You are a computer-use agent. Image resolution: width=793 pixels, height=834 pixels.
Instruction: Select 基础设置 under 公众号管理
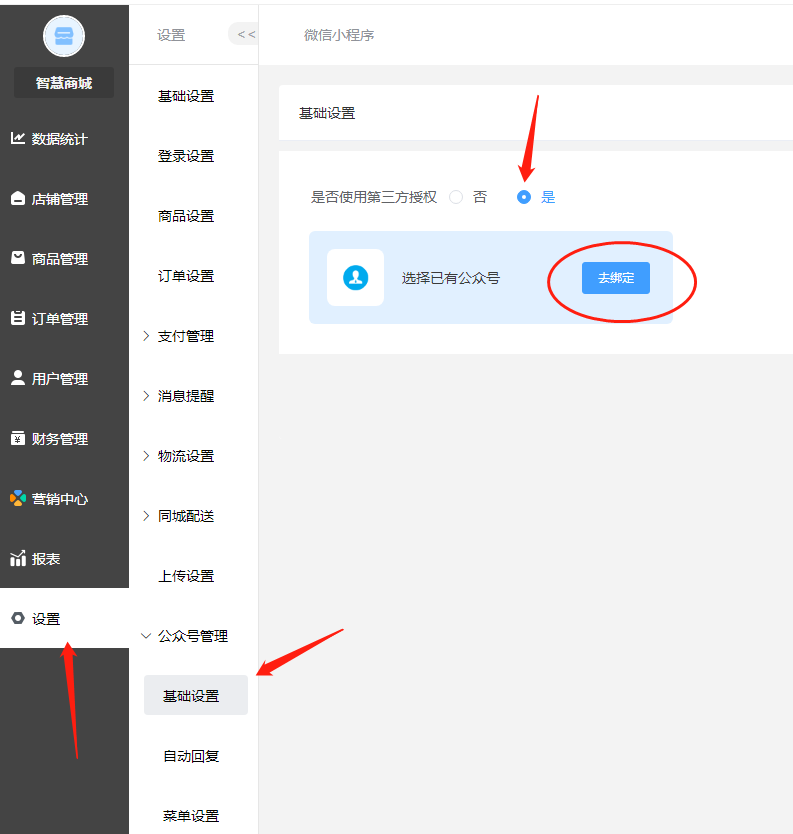click(196, 695)
